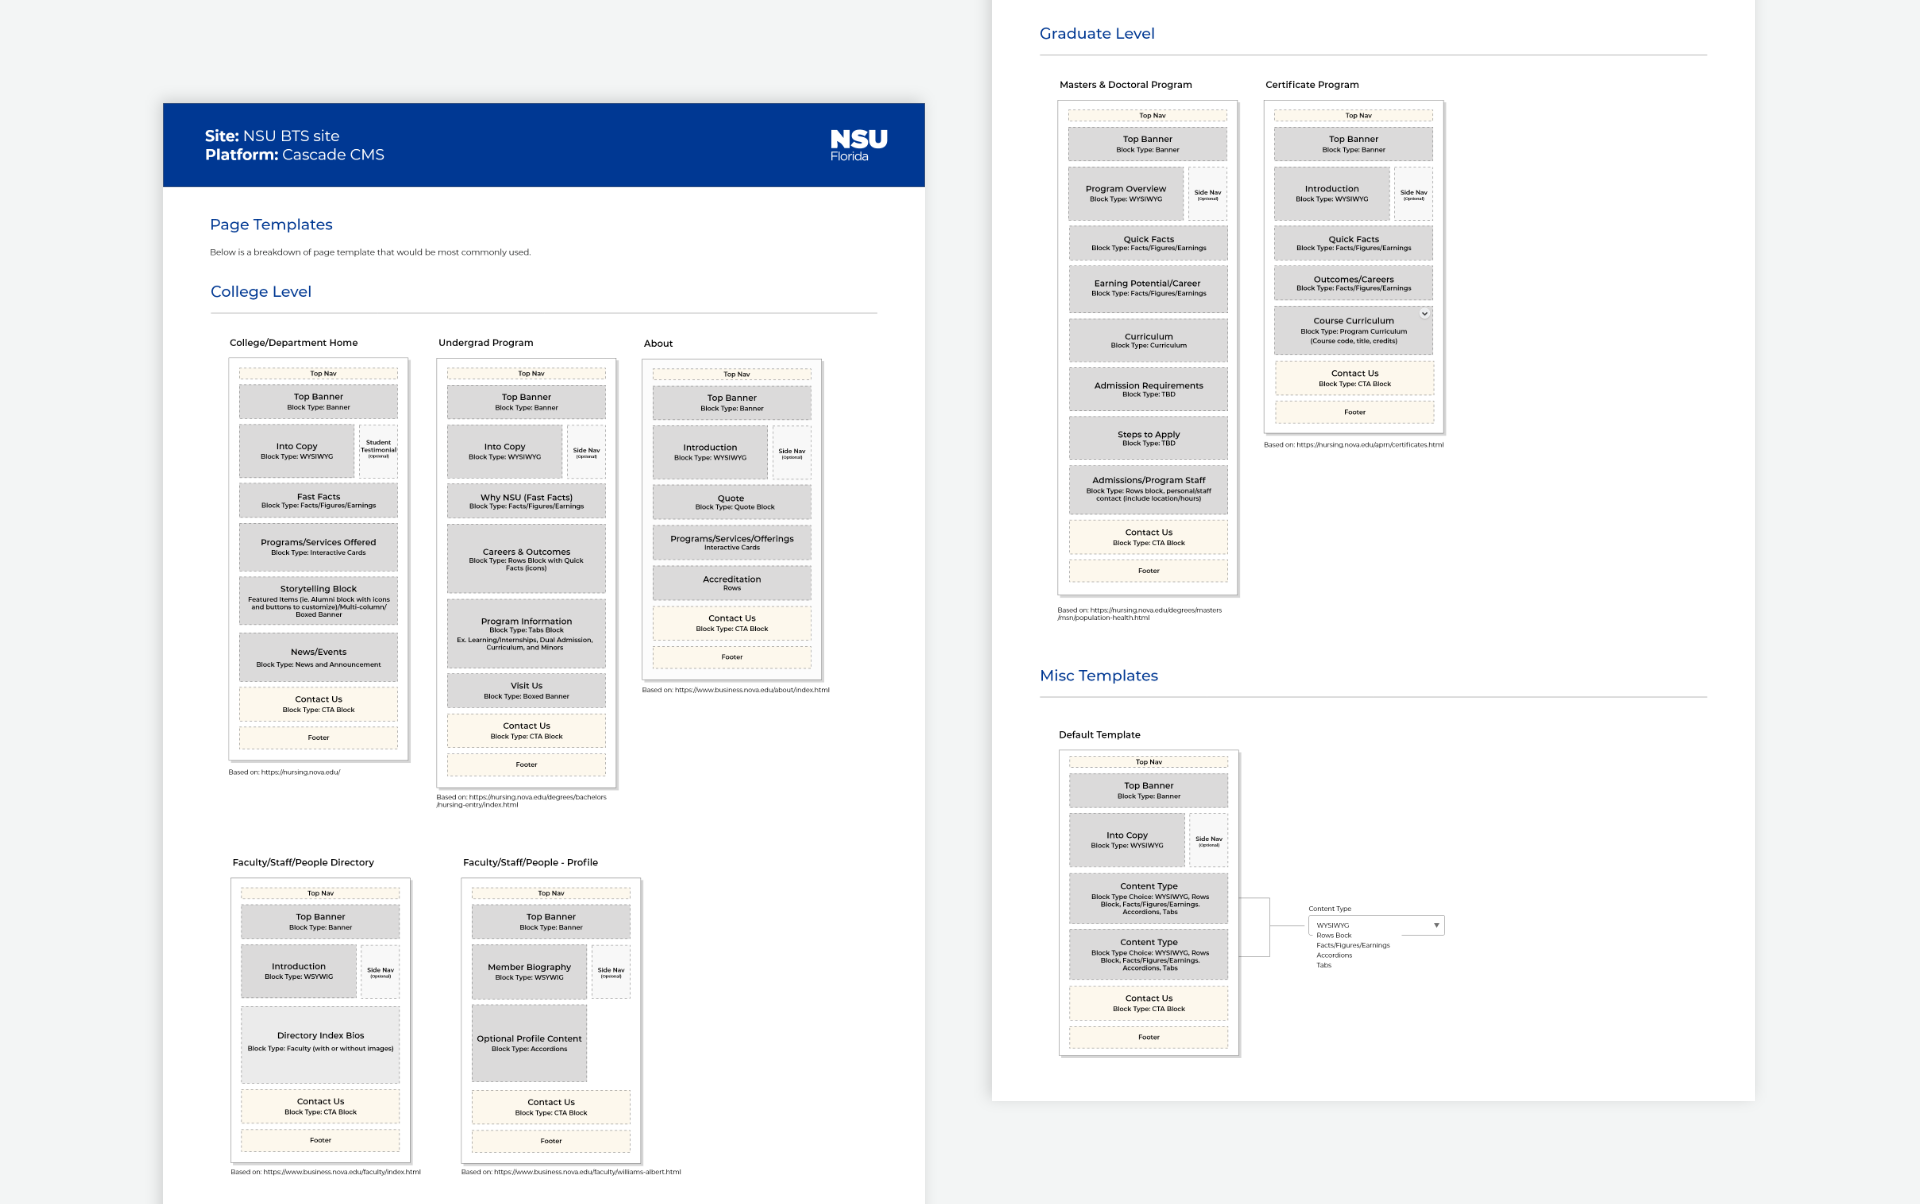
Task: Select Tabs from the Content Type option list
Action: [1322, 964]
